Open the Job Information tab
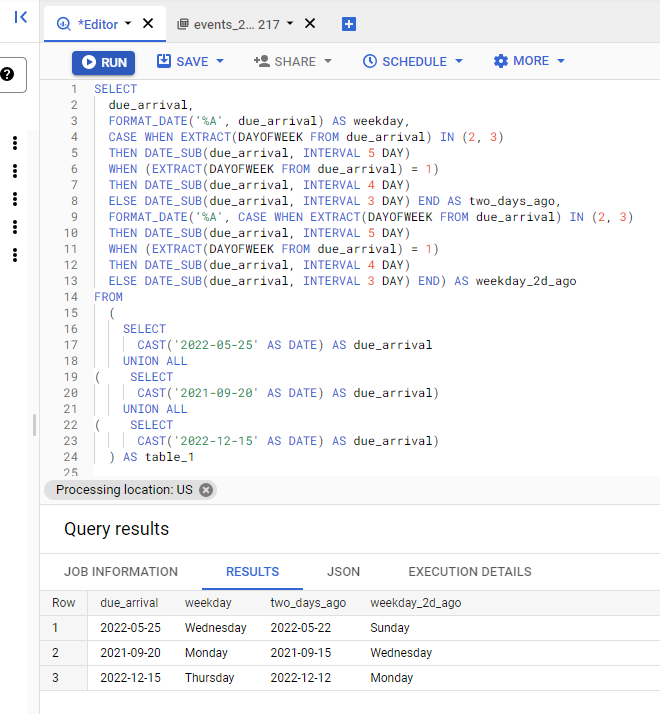The image size is (660, 714). [x=121, y=571]
